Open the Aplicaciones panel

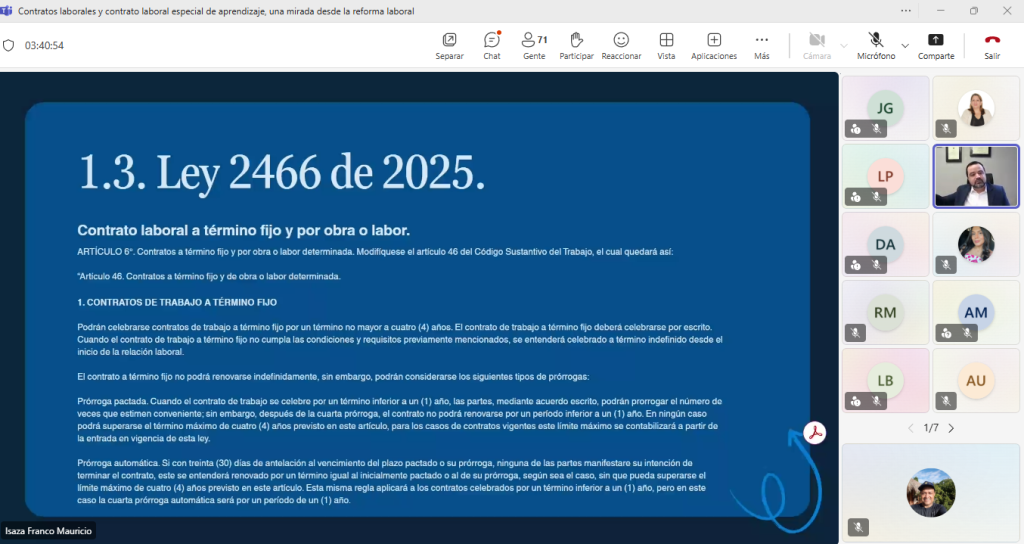click(x=714, y=45)
